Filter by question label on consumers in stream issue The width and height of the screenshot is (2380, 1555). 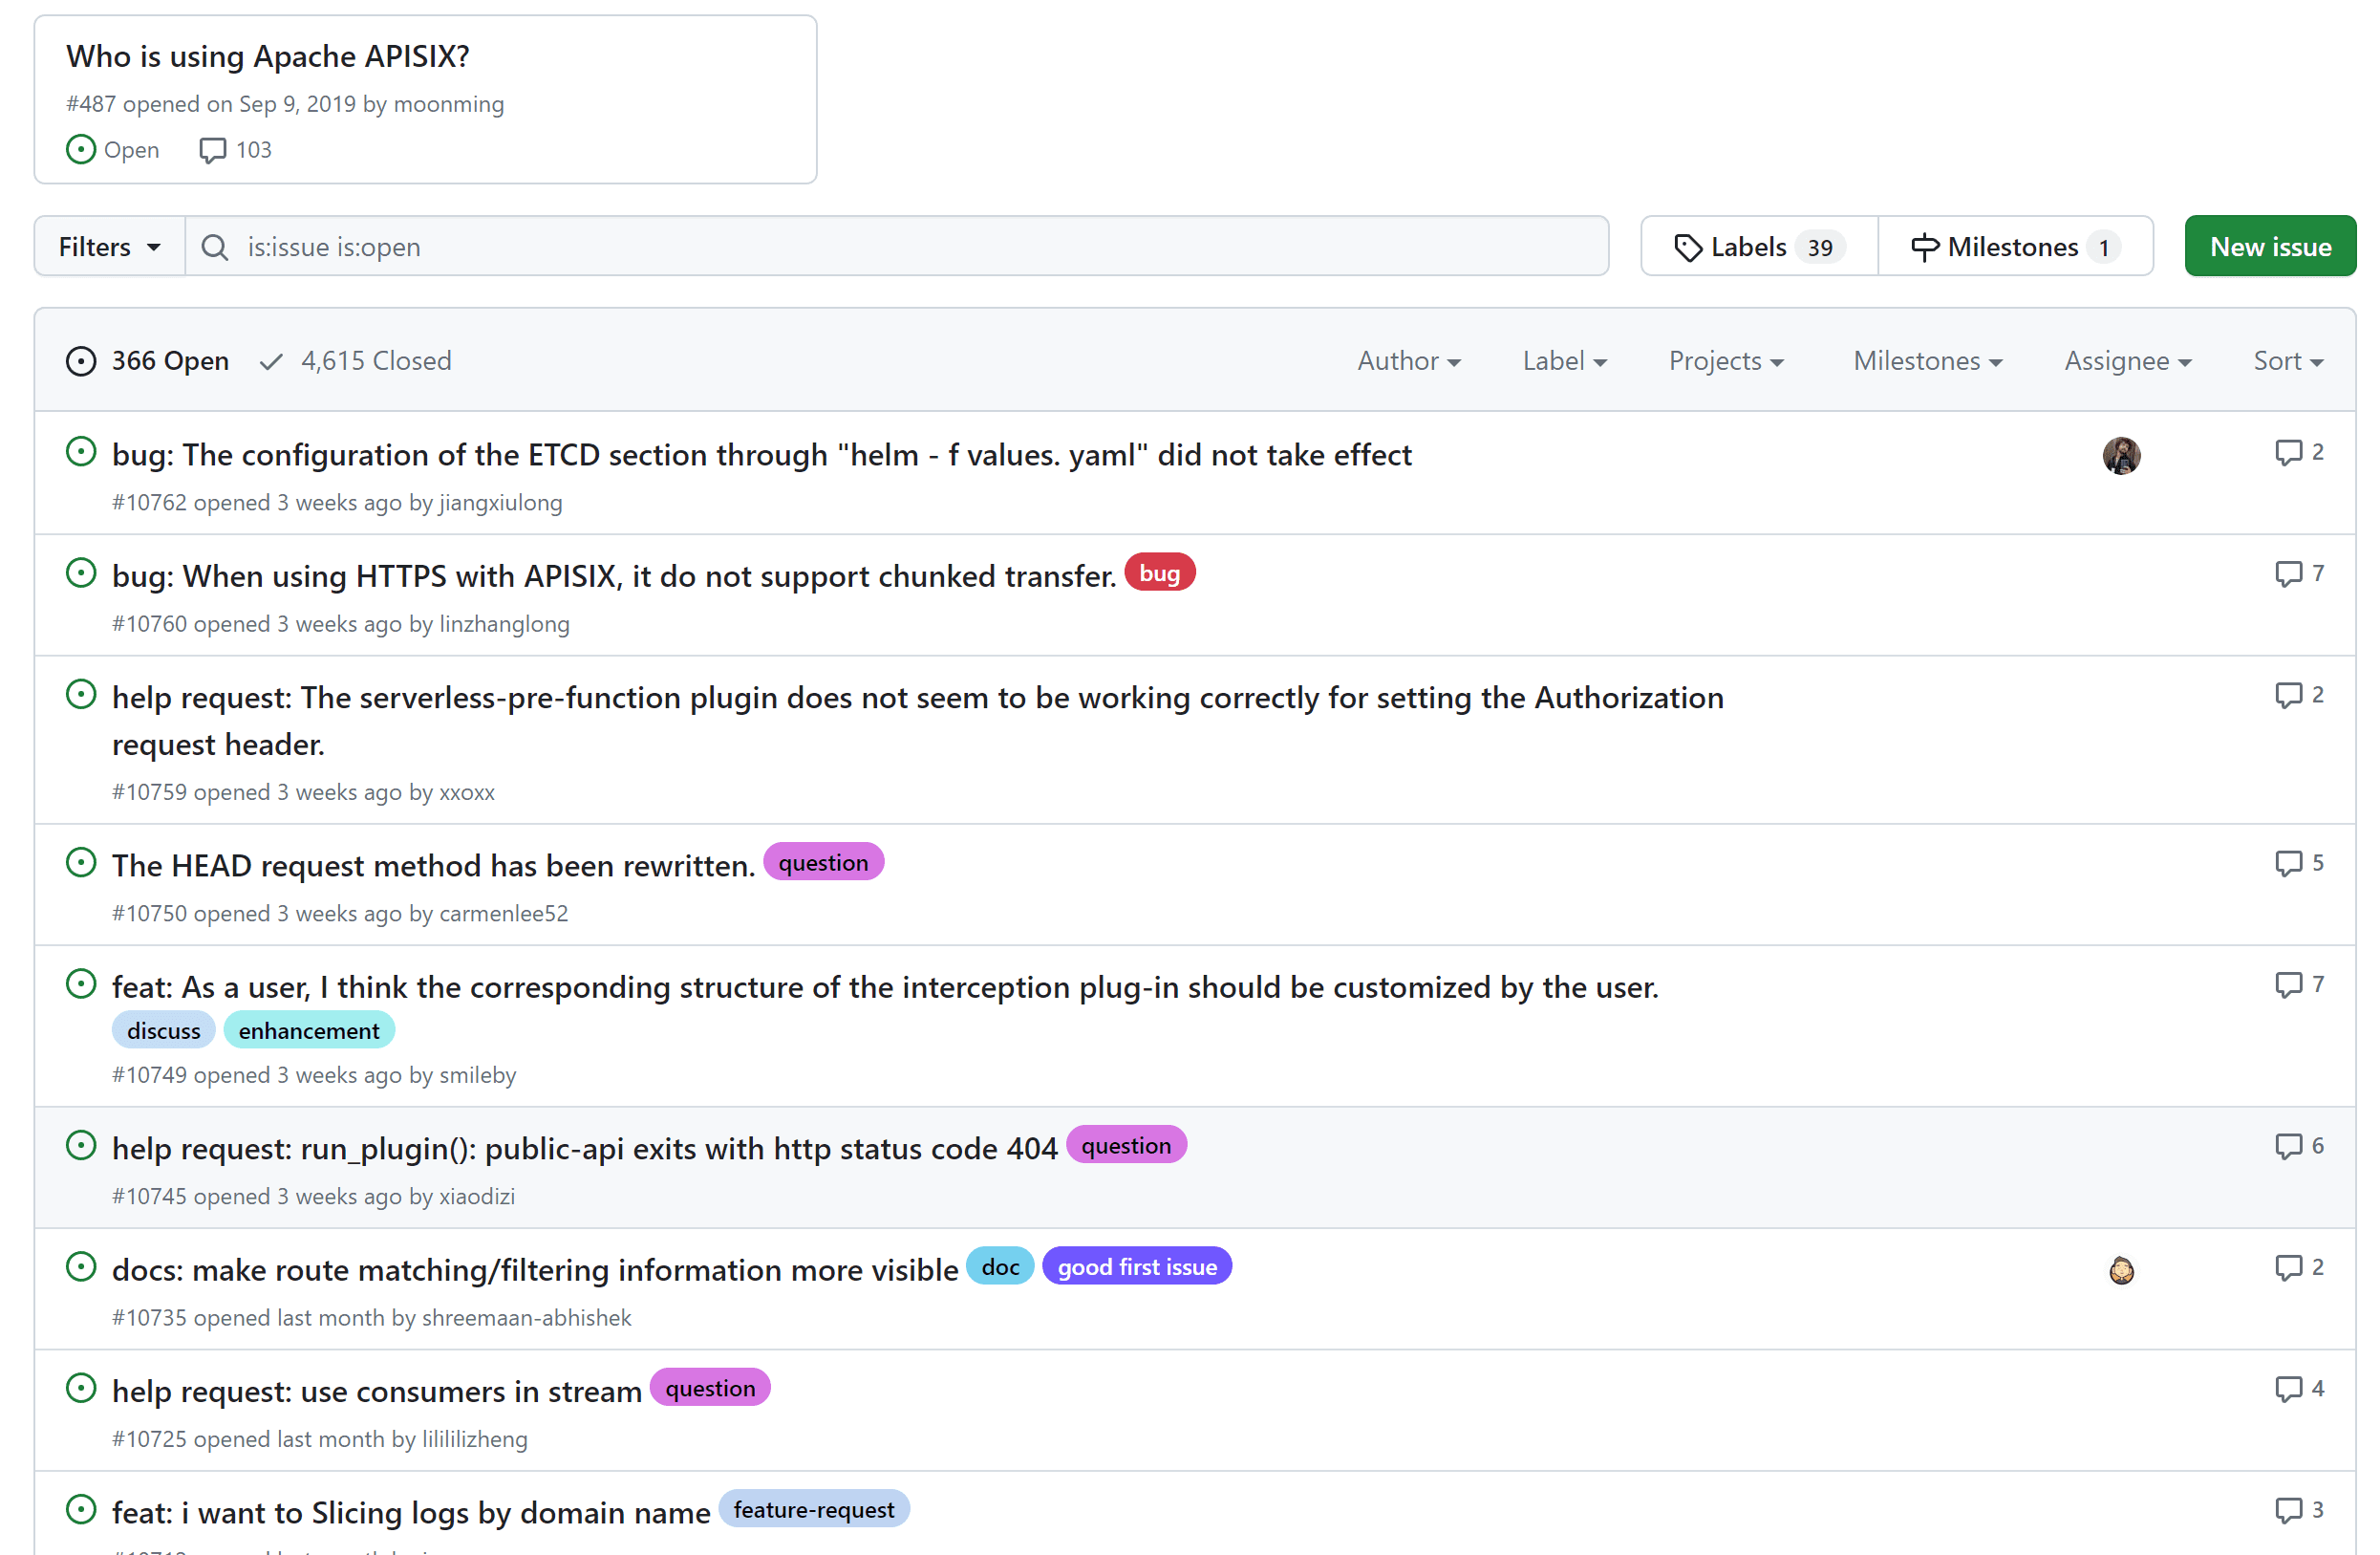(710, 1388)
